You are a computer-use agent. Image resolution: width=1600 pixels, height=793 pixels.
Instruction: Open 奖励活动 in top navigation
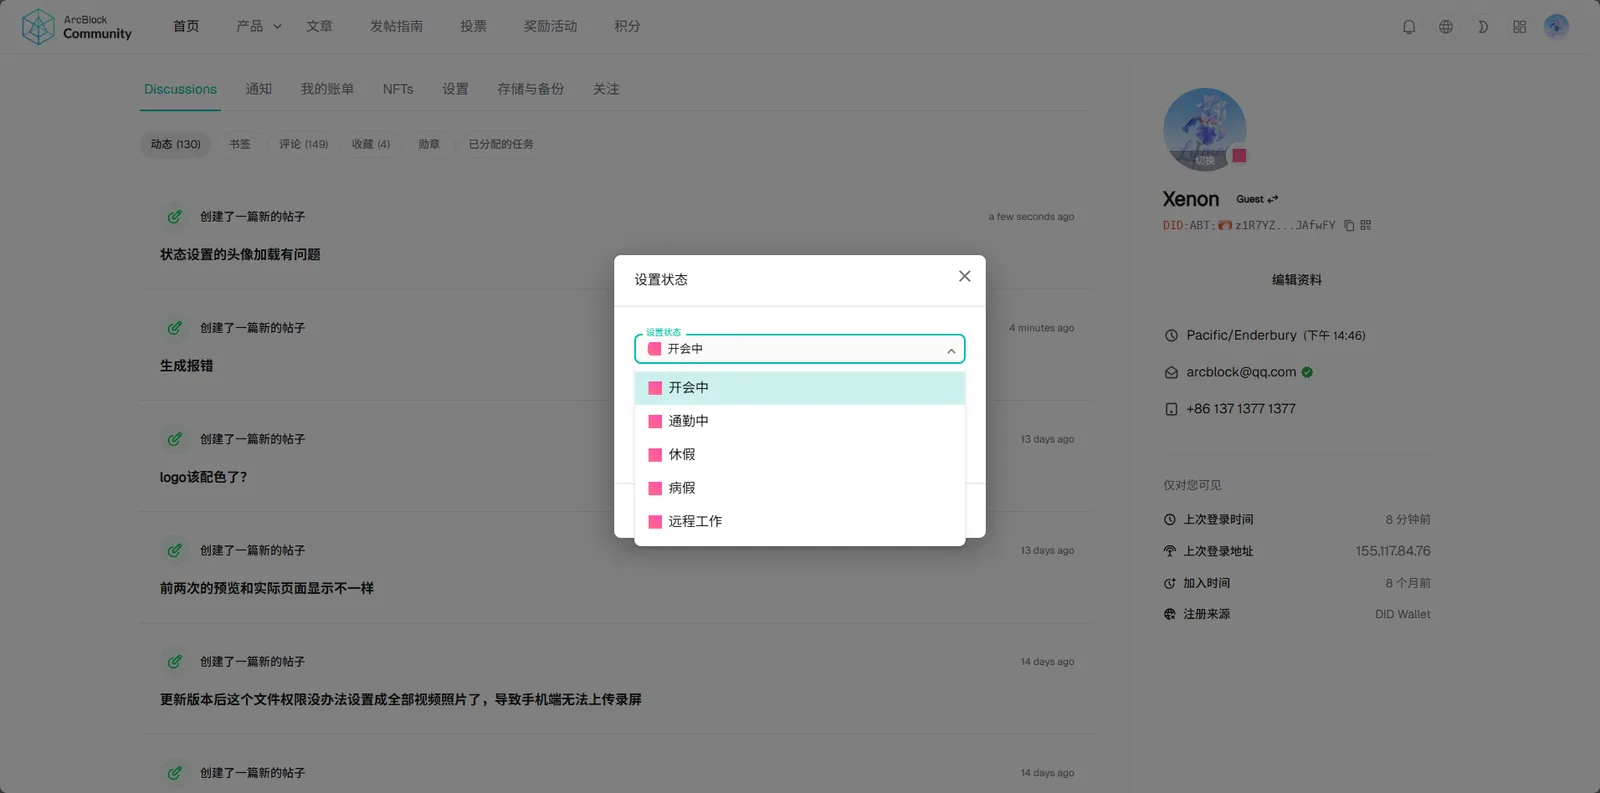pyautogui.click(x=550, y=26)
